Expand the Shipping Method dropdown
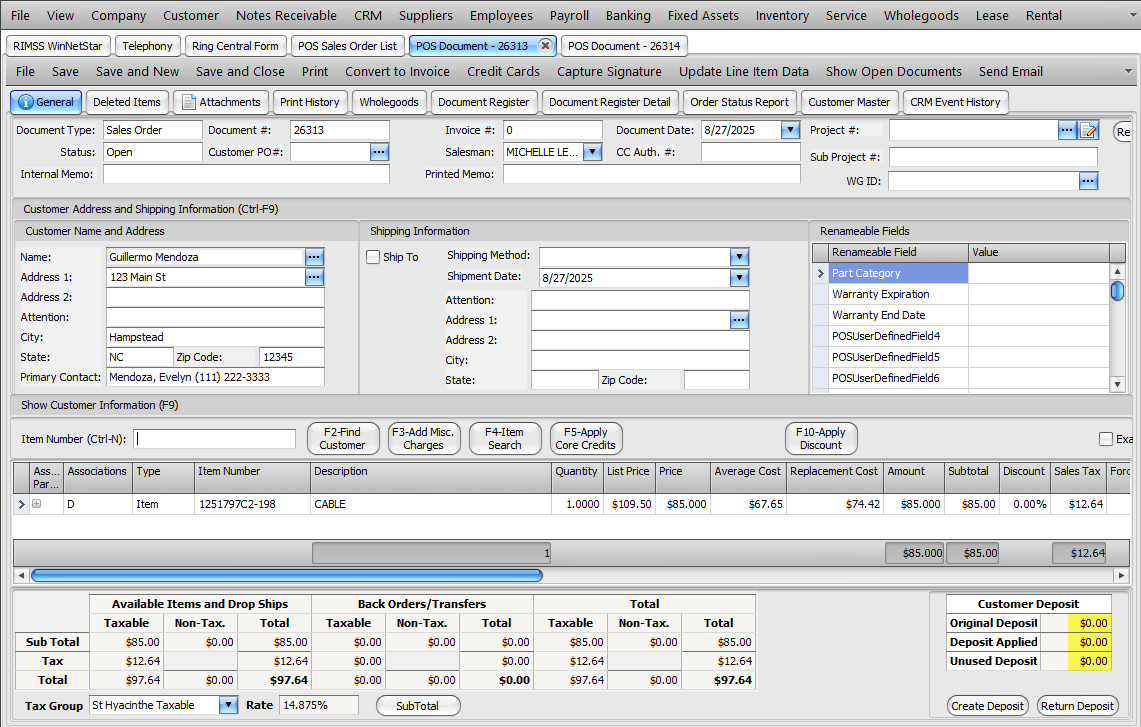Viewport: 1141px width, 727px height. pyautogui.click(x=739, y=256)
